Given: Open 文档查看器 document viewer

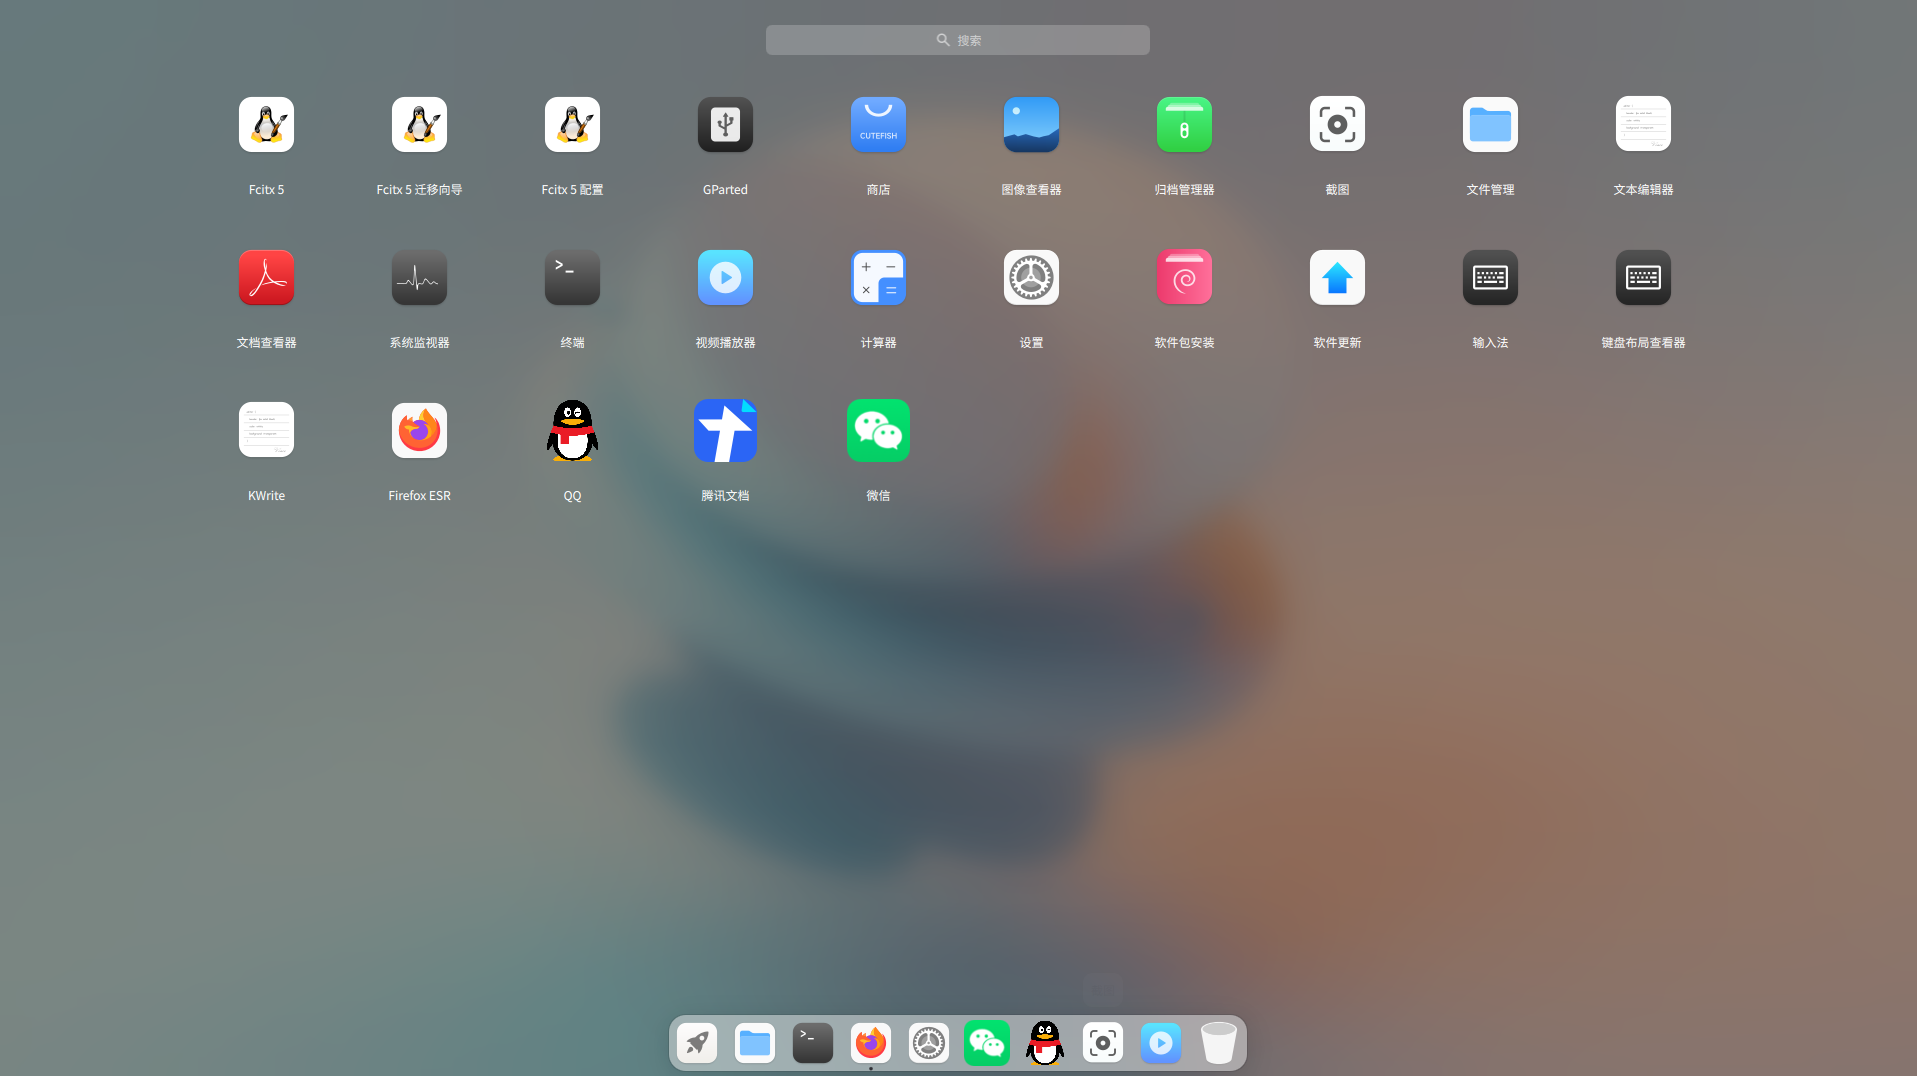Looking at the screenshot, I should [266, 278].
